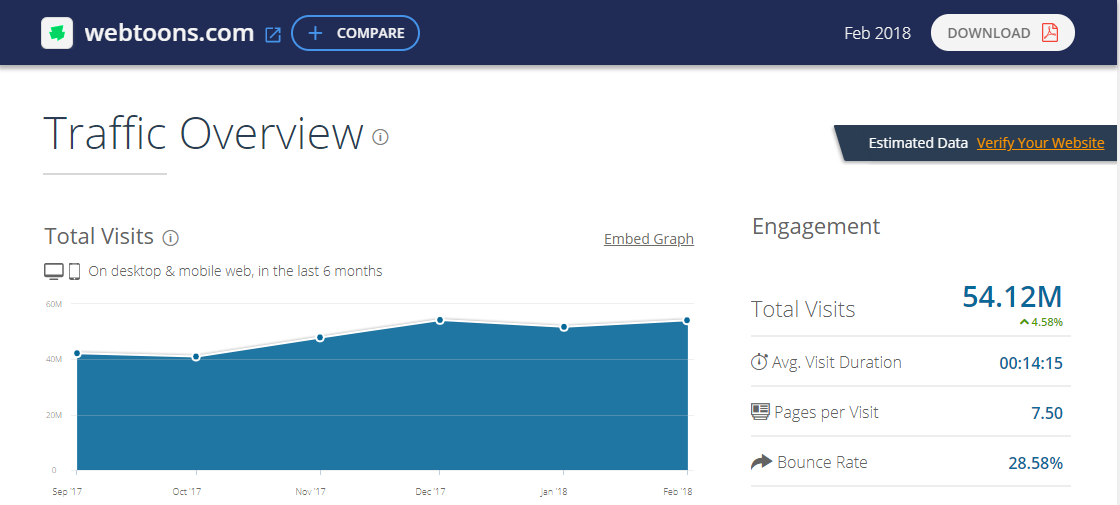The width and height of the screenshot is (1120, 505).
Task: Open the Verify Your Website link
Action: (x=1040, y=143)
